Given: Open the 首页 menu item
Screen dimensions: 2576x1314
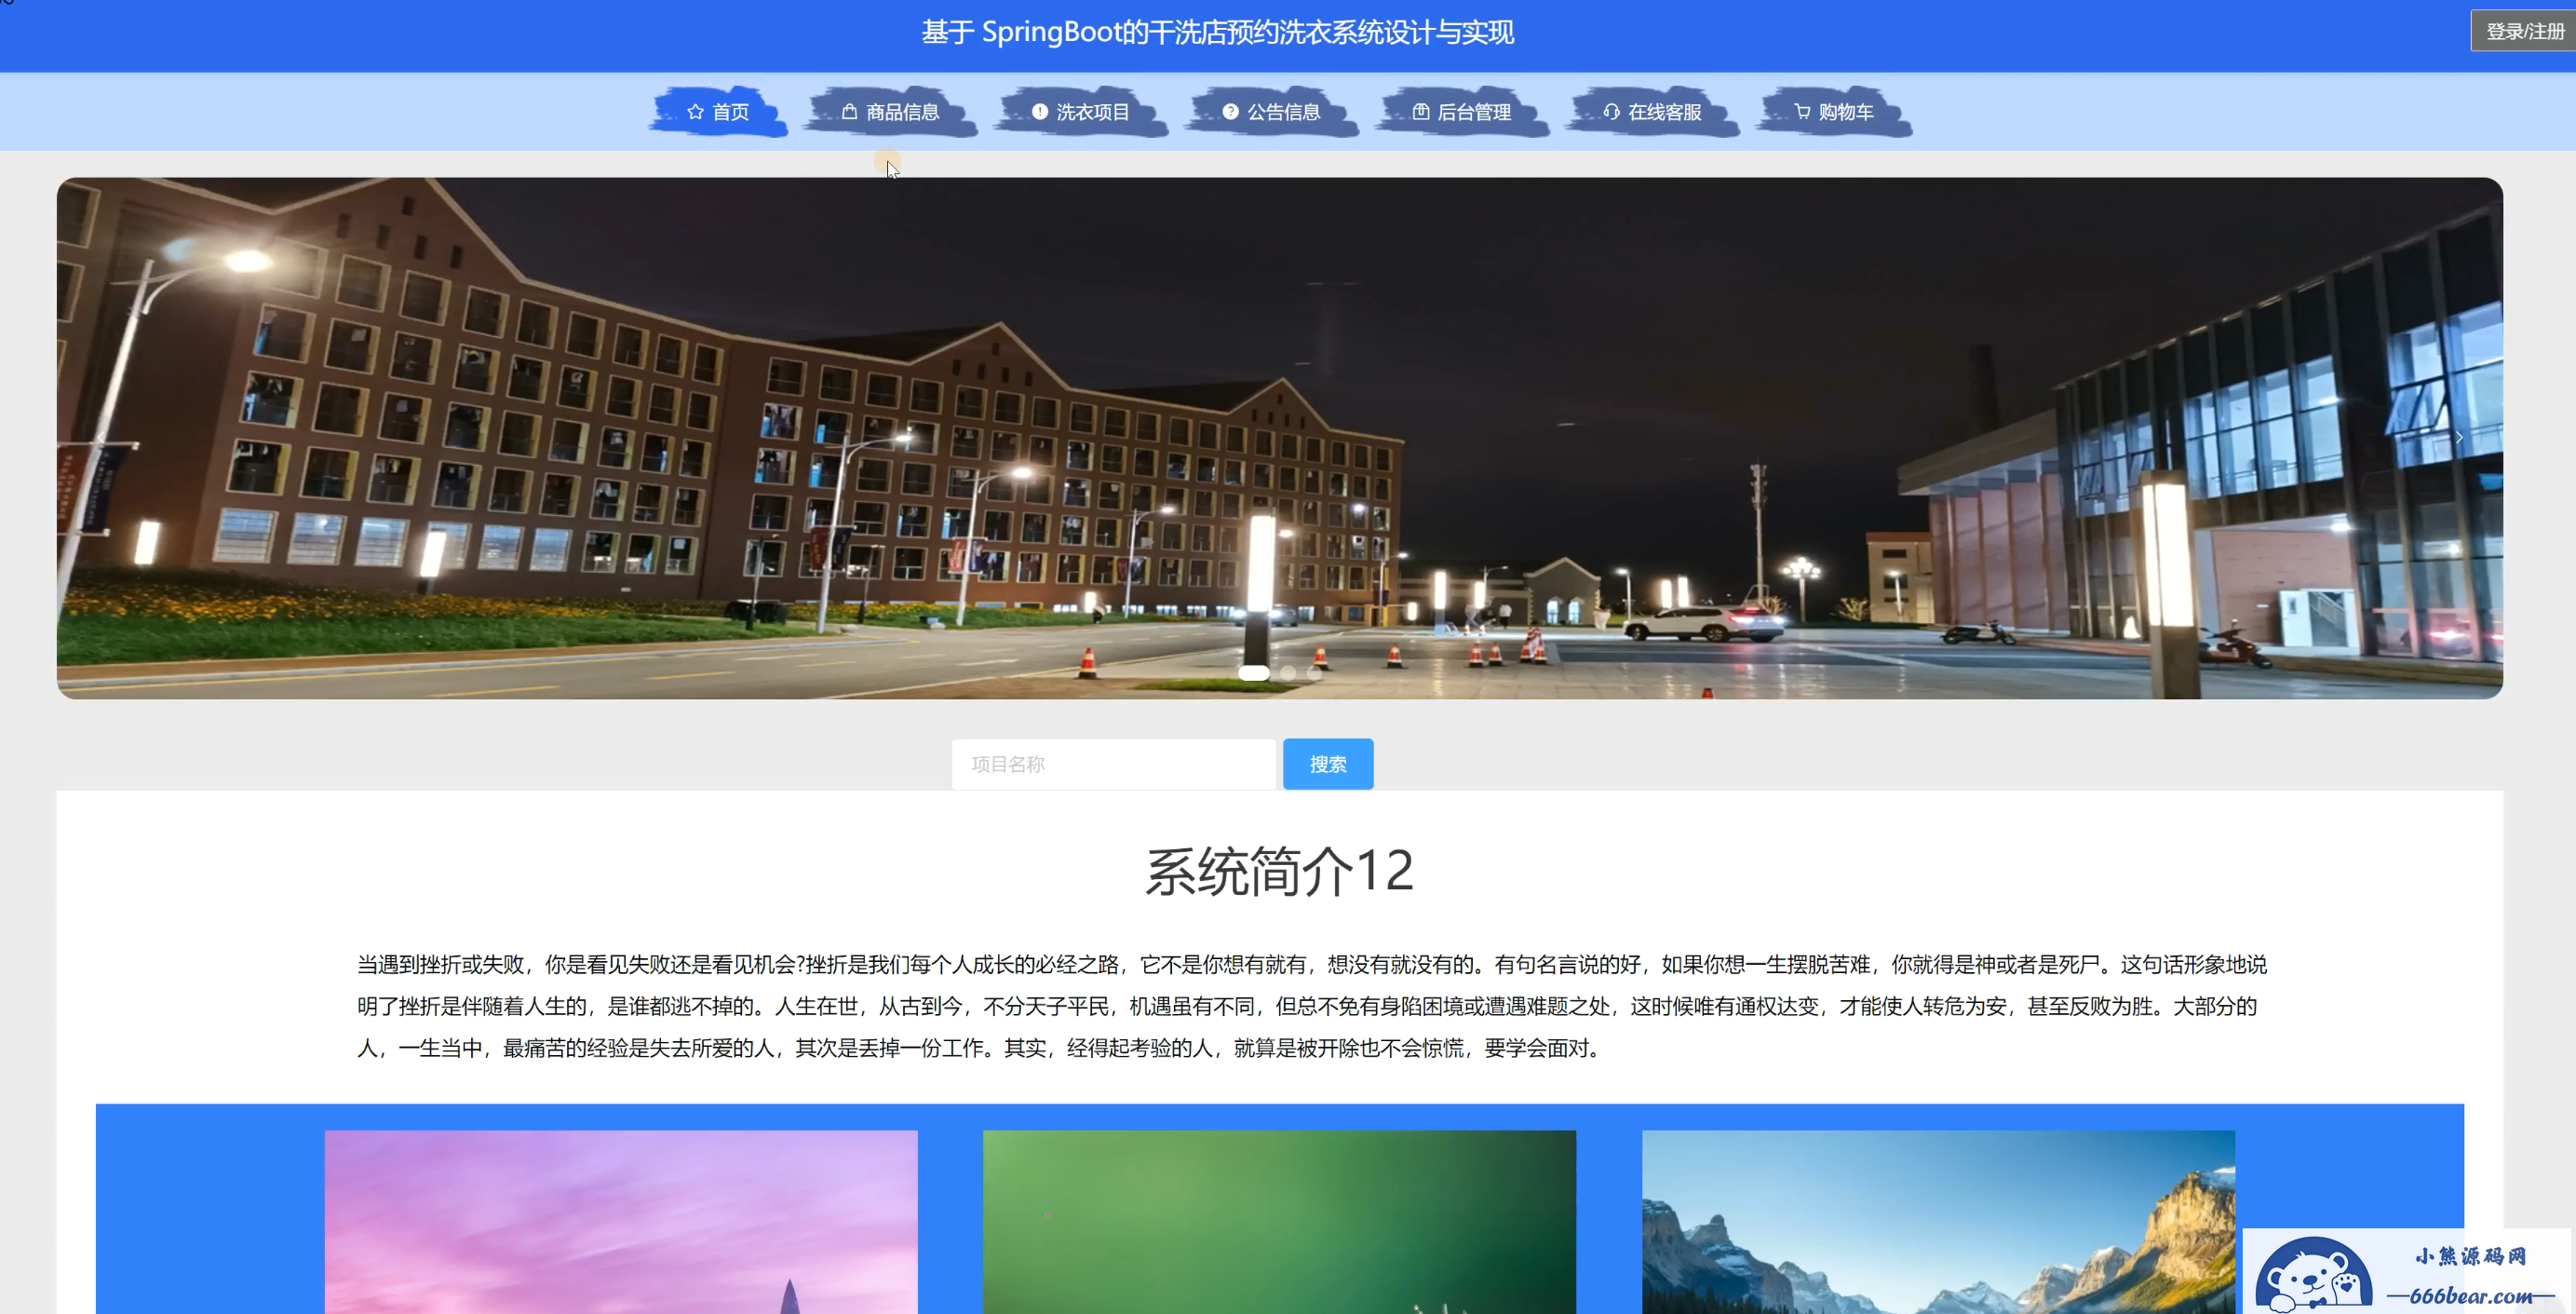Looking at the screenshot, I should coord(718,112).
